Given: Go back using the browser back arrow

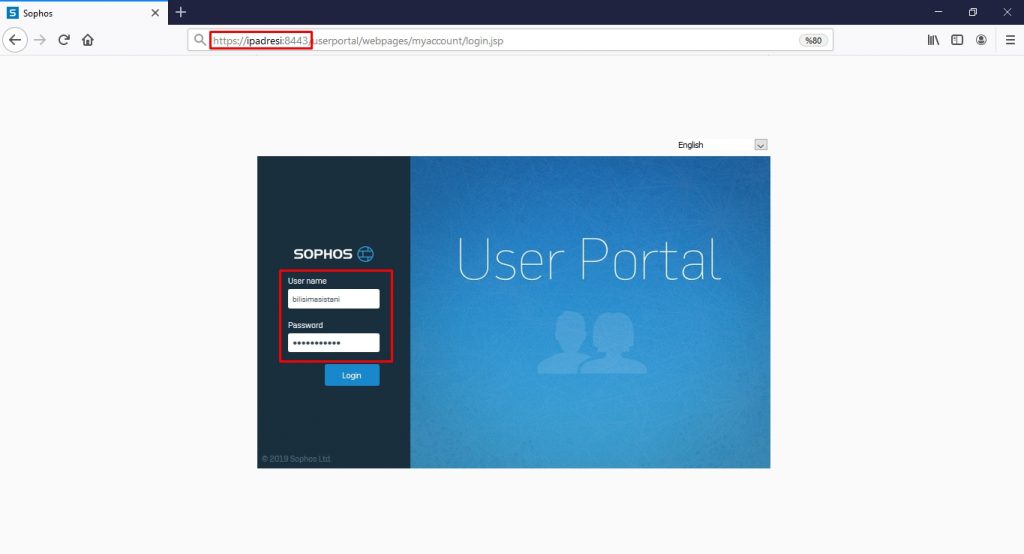Looking at the screenshot, I should tap(15, 40).
